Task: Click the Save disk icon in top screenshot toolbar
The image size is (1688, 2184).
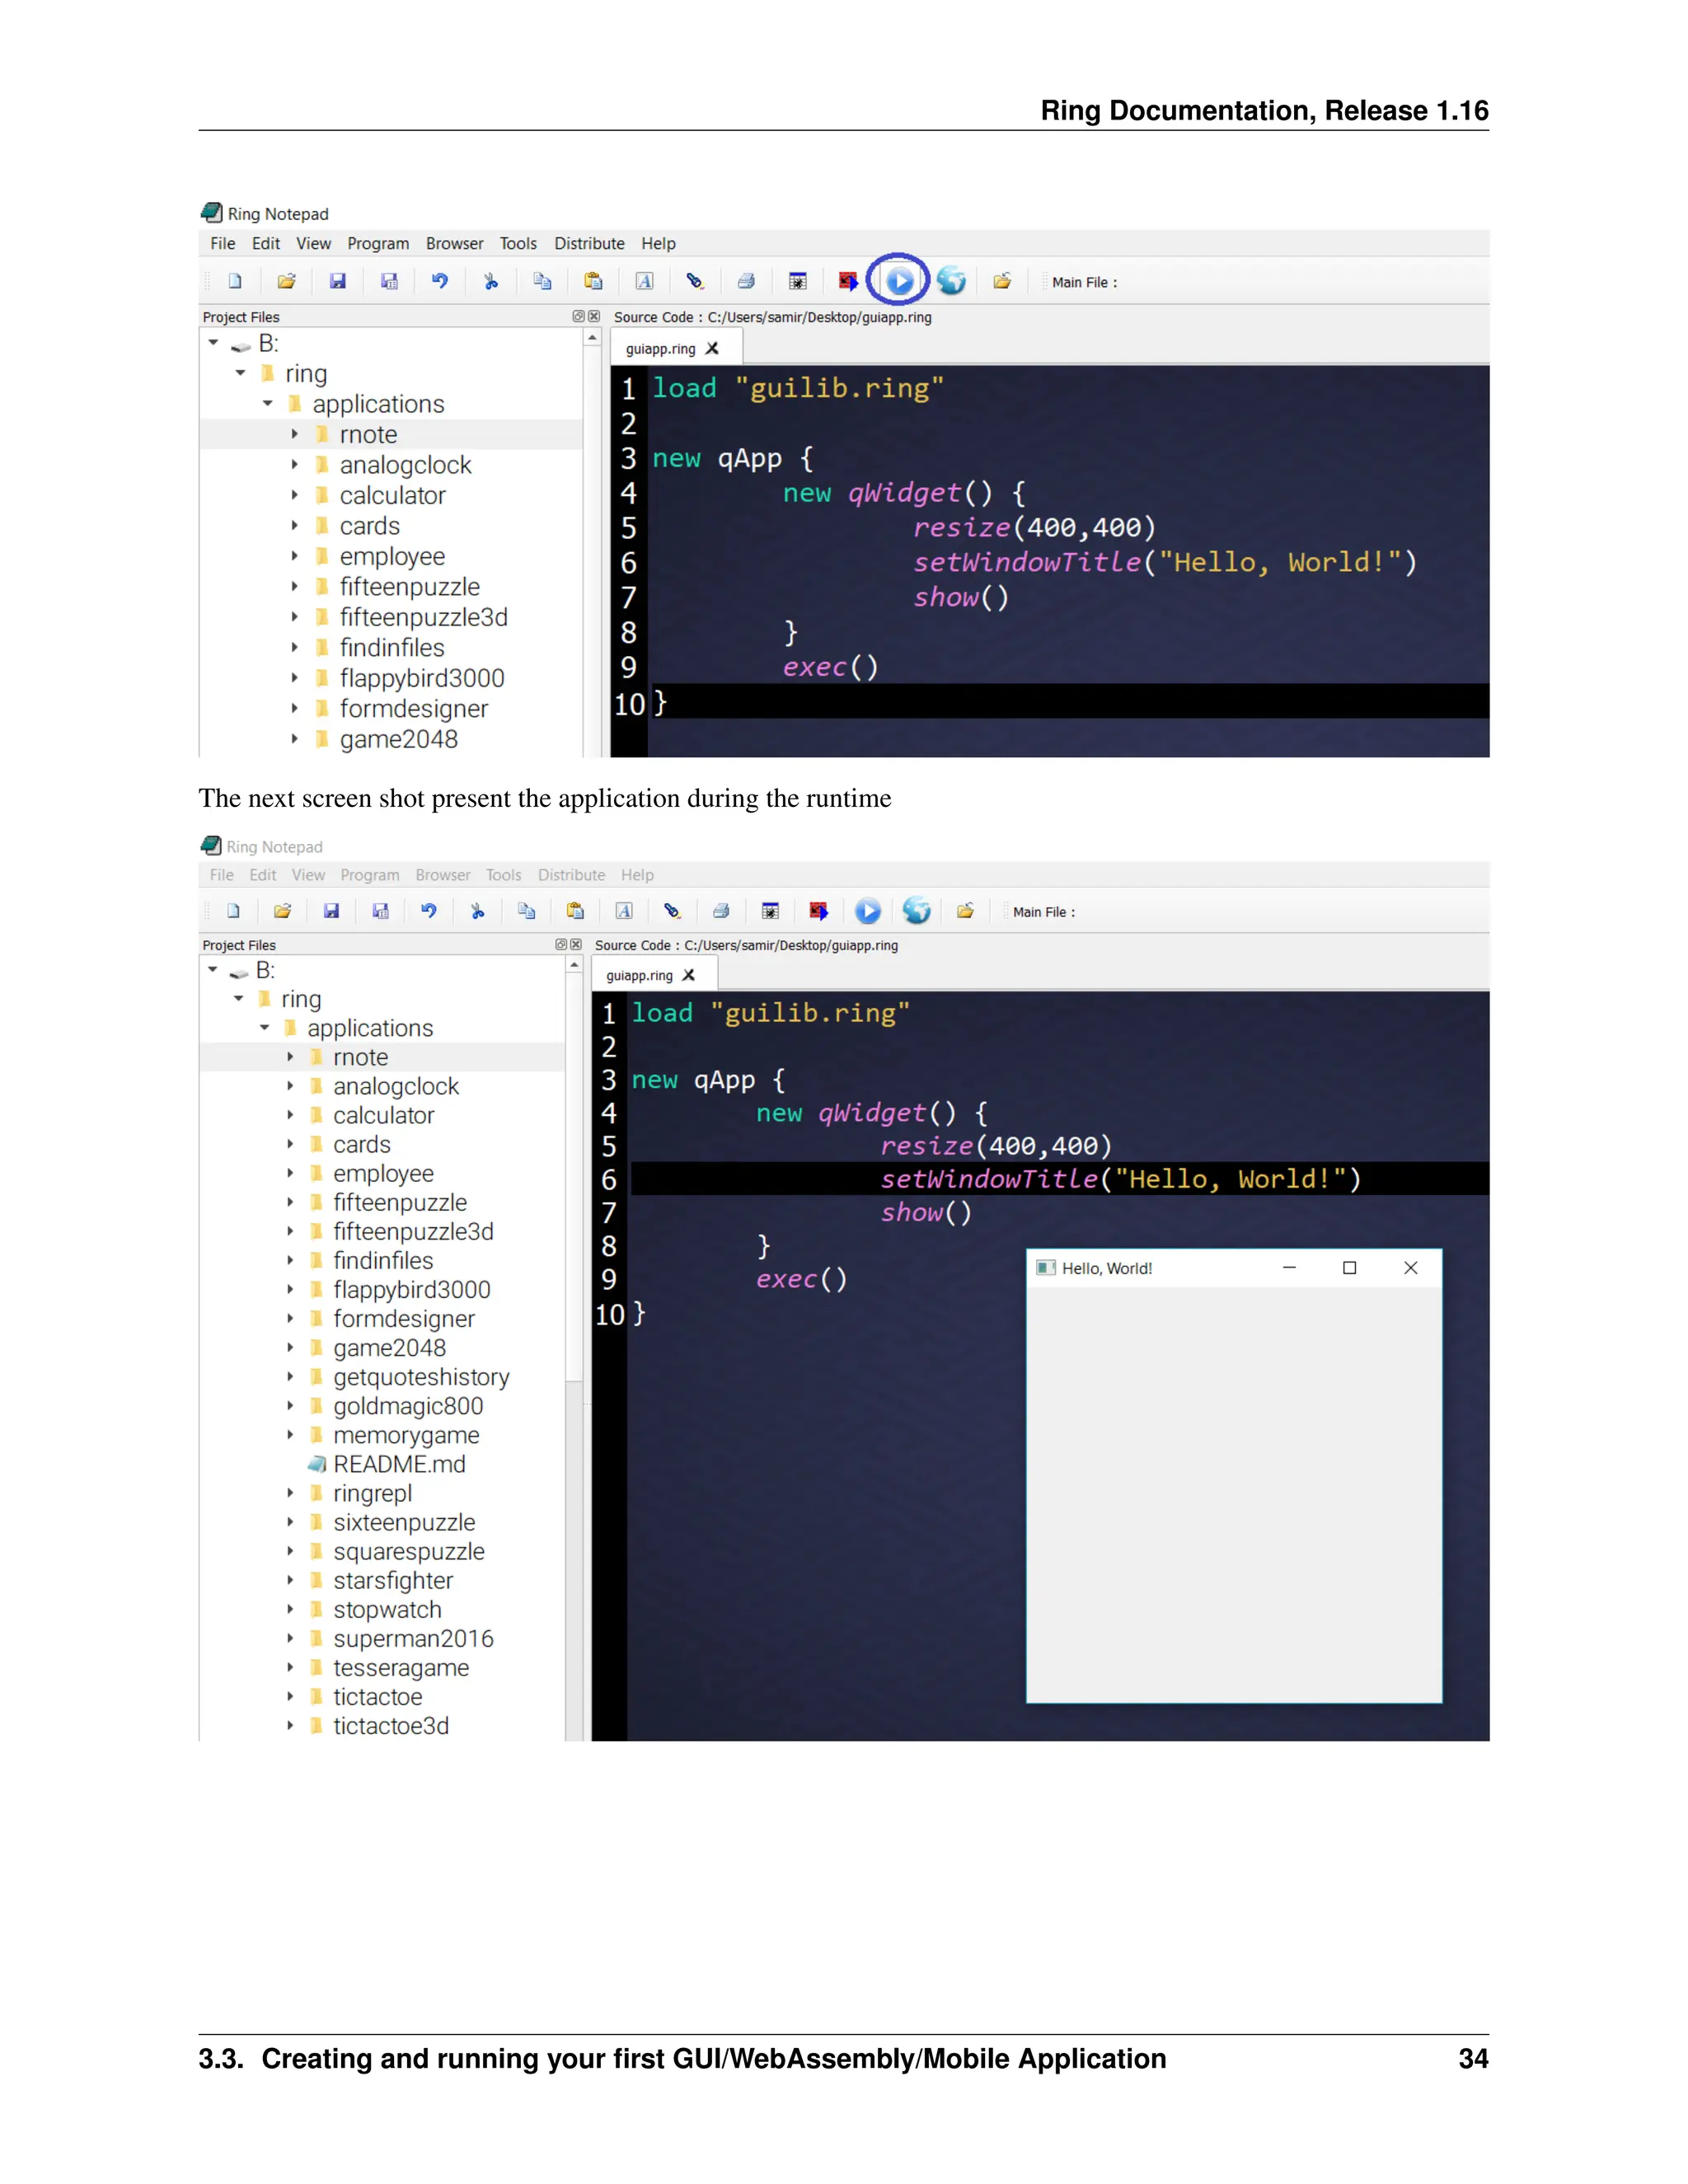Action: coord(338,281)
